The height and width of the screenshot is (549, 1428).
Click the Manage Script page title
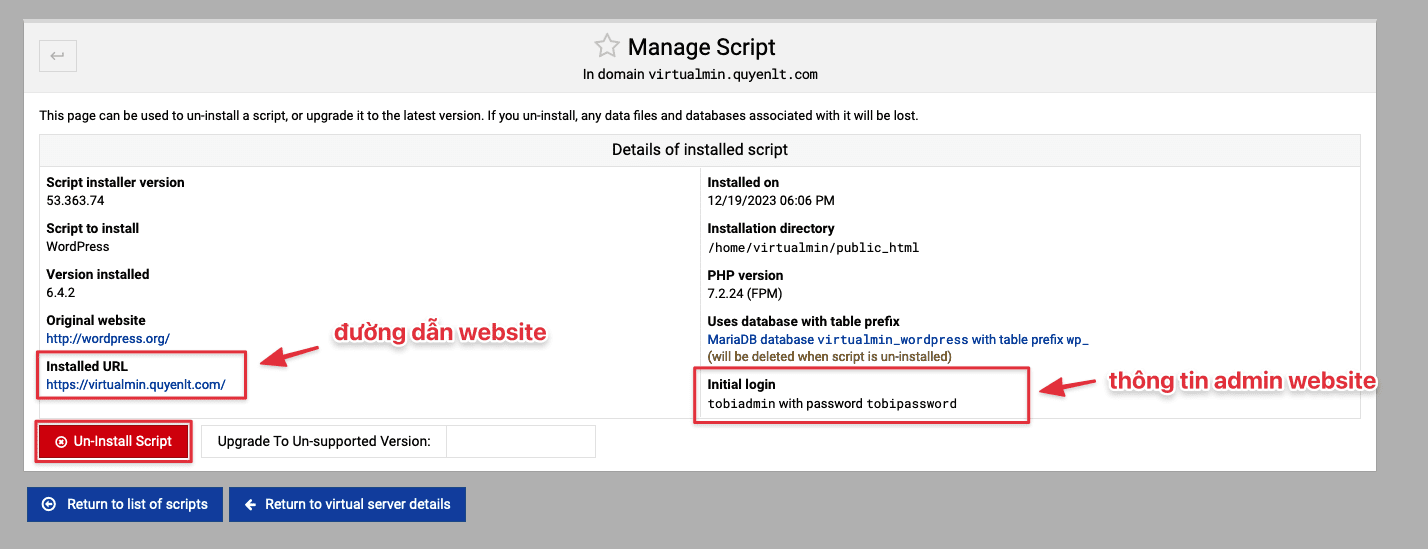[x=701, y=47]
